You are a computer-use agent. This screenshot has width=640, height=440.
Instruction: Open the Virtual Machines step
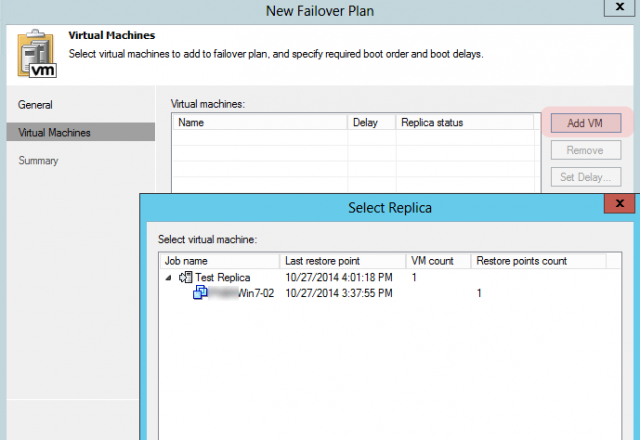point(54,132)
